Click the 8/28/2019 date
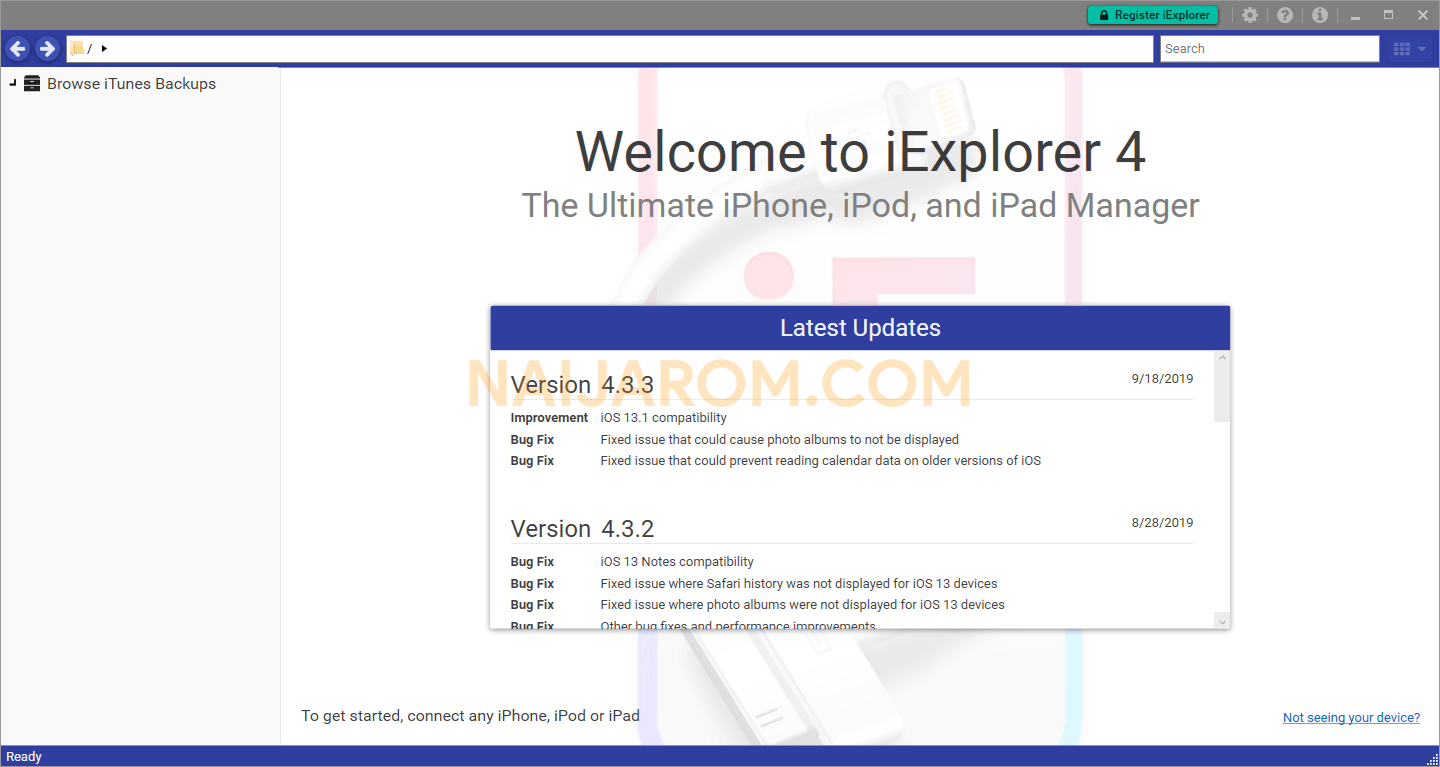Viewport: 1440px width, 767px height. tap(1162, 523)
